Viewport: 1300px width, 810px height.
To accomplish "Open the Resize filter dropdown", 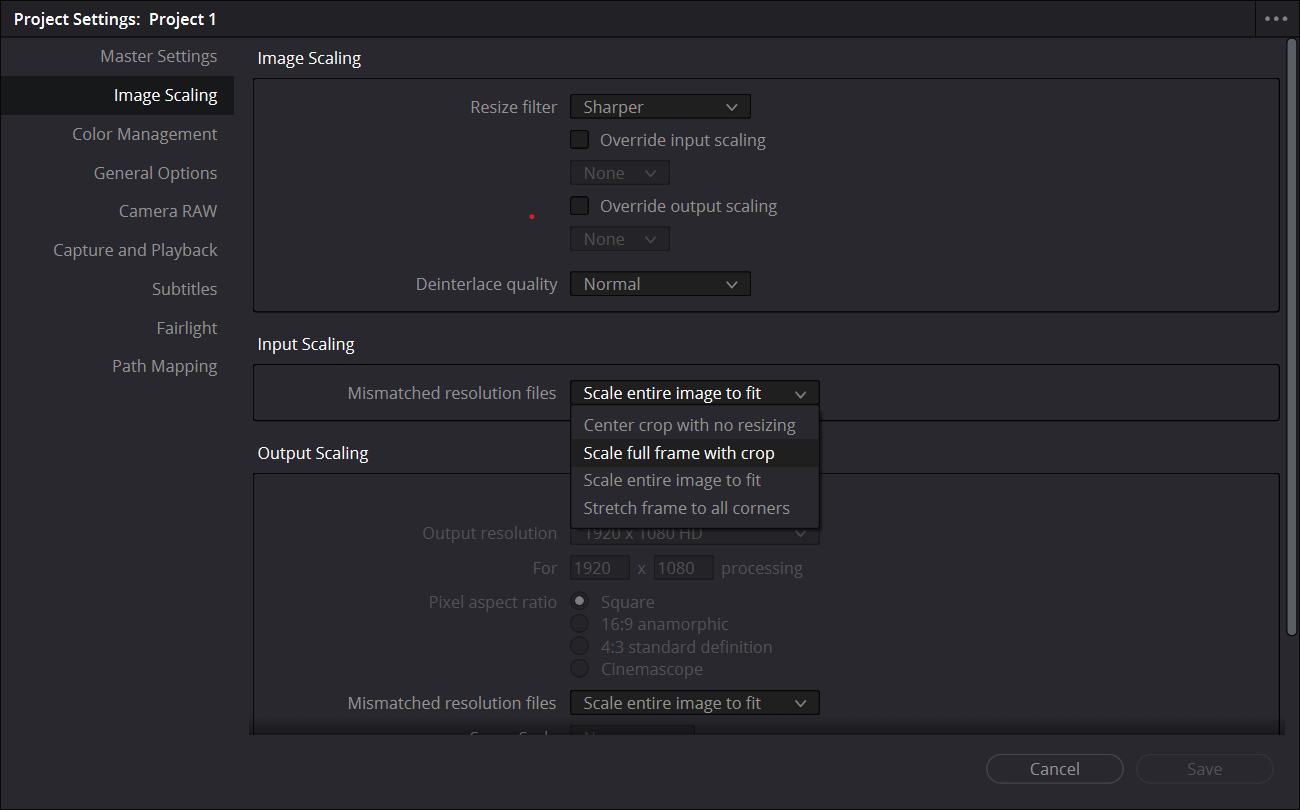I will click(x=660, y=107).
